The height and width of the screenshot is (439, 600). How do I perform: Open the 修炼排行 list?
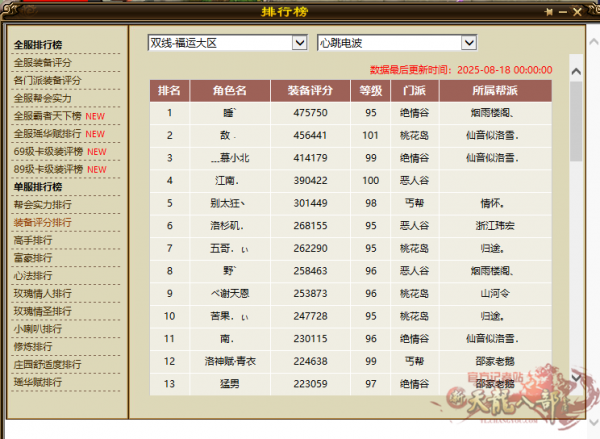[x=33, y=347]
